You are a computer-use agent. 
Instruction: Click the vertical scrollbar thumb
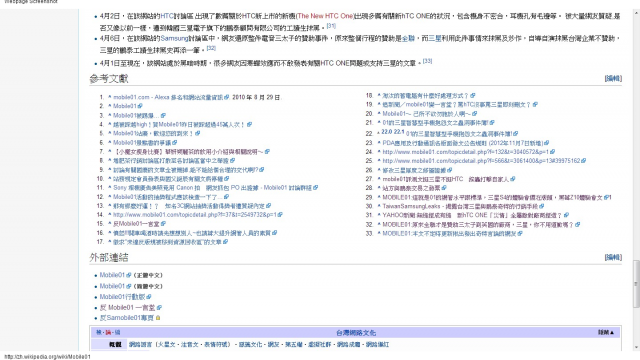point(636,284)
